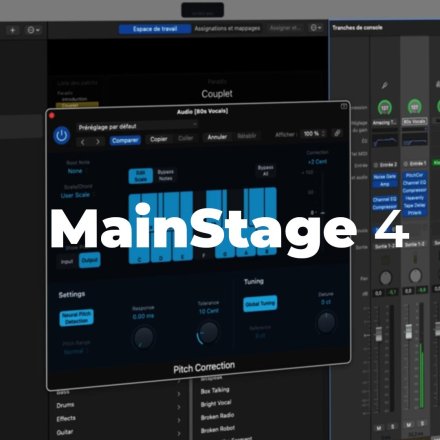Click the 80s Vocals volume fader
This screenshot has width=440, height=440.
tap(408, 332)
